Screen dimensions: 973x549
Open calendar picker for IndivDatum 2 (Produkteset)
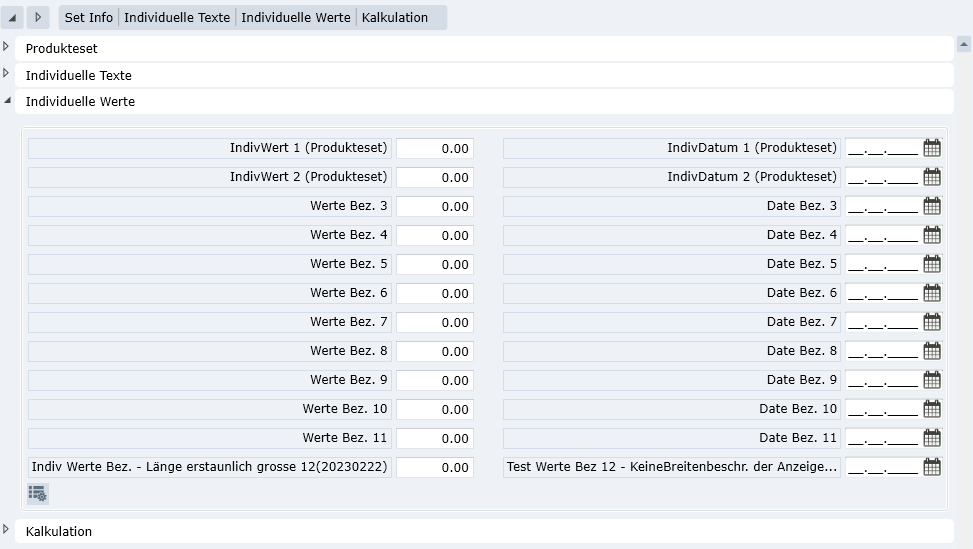pos(931,177)
